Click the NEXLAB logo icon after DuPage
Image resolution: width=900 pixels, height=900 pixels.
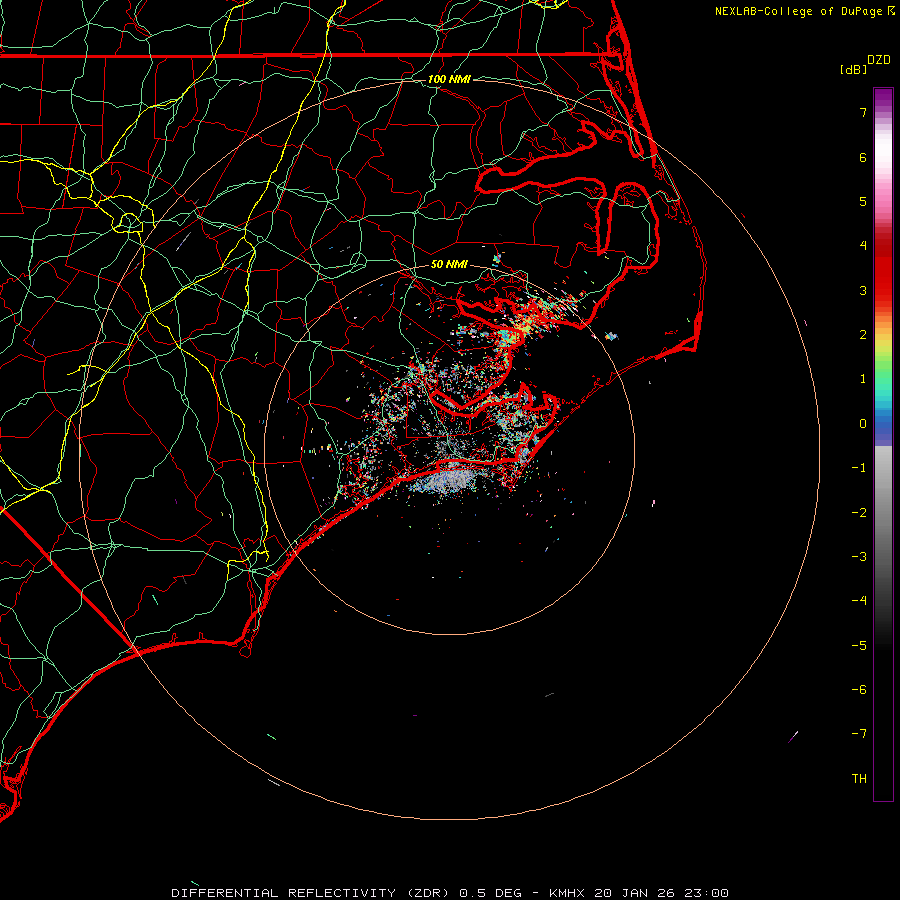pyautogui.click(x=892, y=11)
